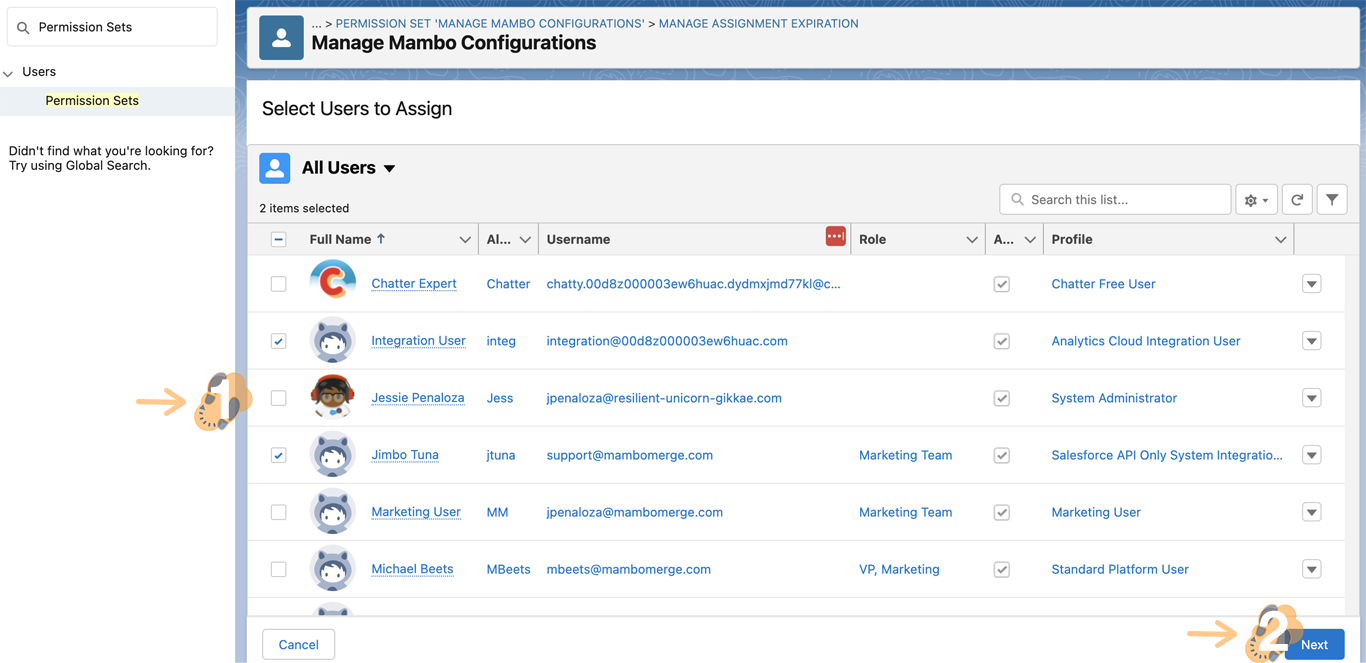Image resolution: width=1366 pixels, height=663 pixels.
Task: Select the Jessie Penaloza row checkbox
Action: coord(279,398)
